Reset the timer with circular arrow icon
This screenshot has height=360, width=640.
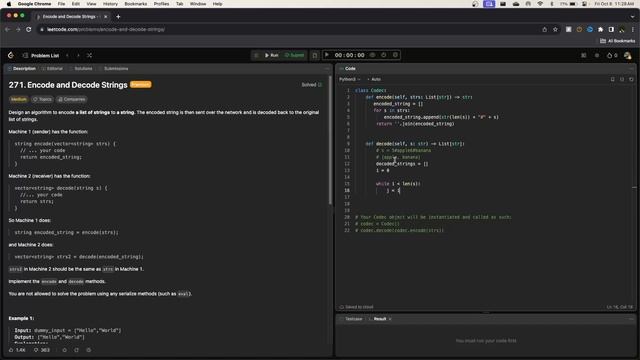point(384,55)
